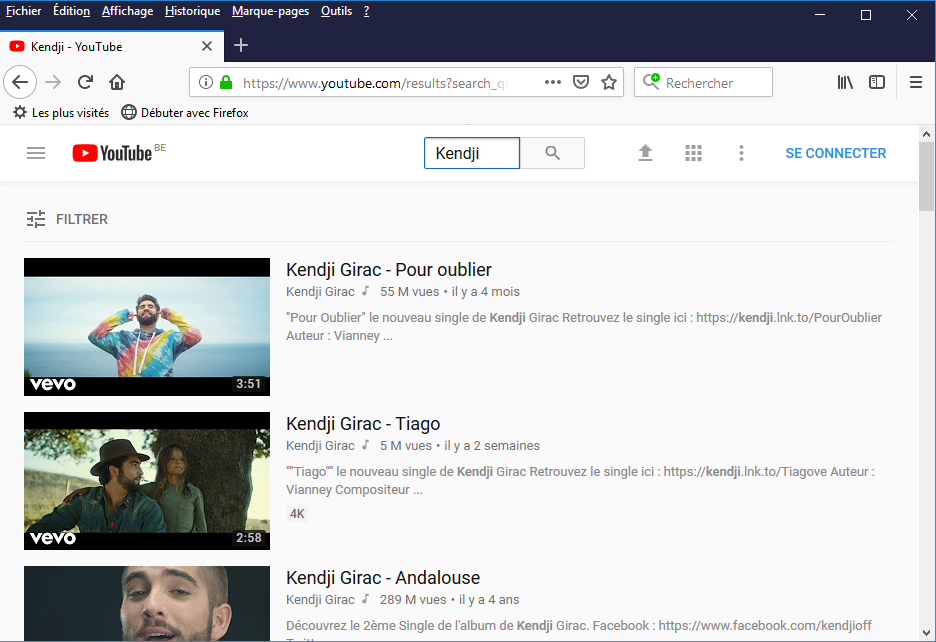The image size is (936, 642).
Task: Bookmark this page with the star icon
Action: coord(609,82)
